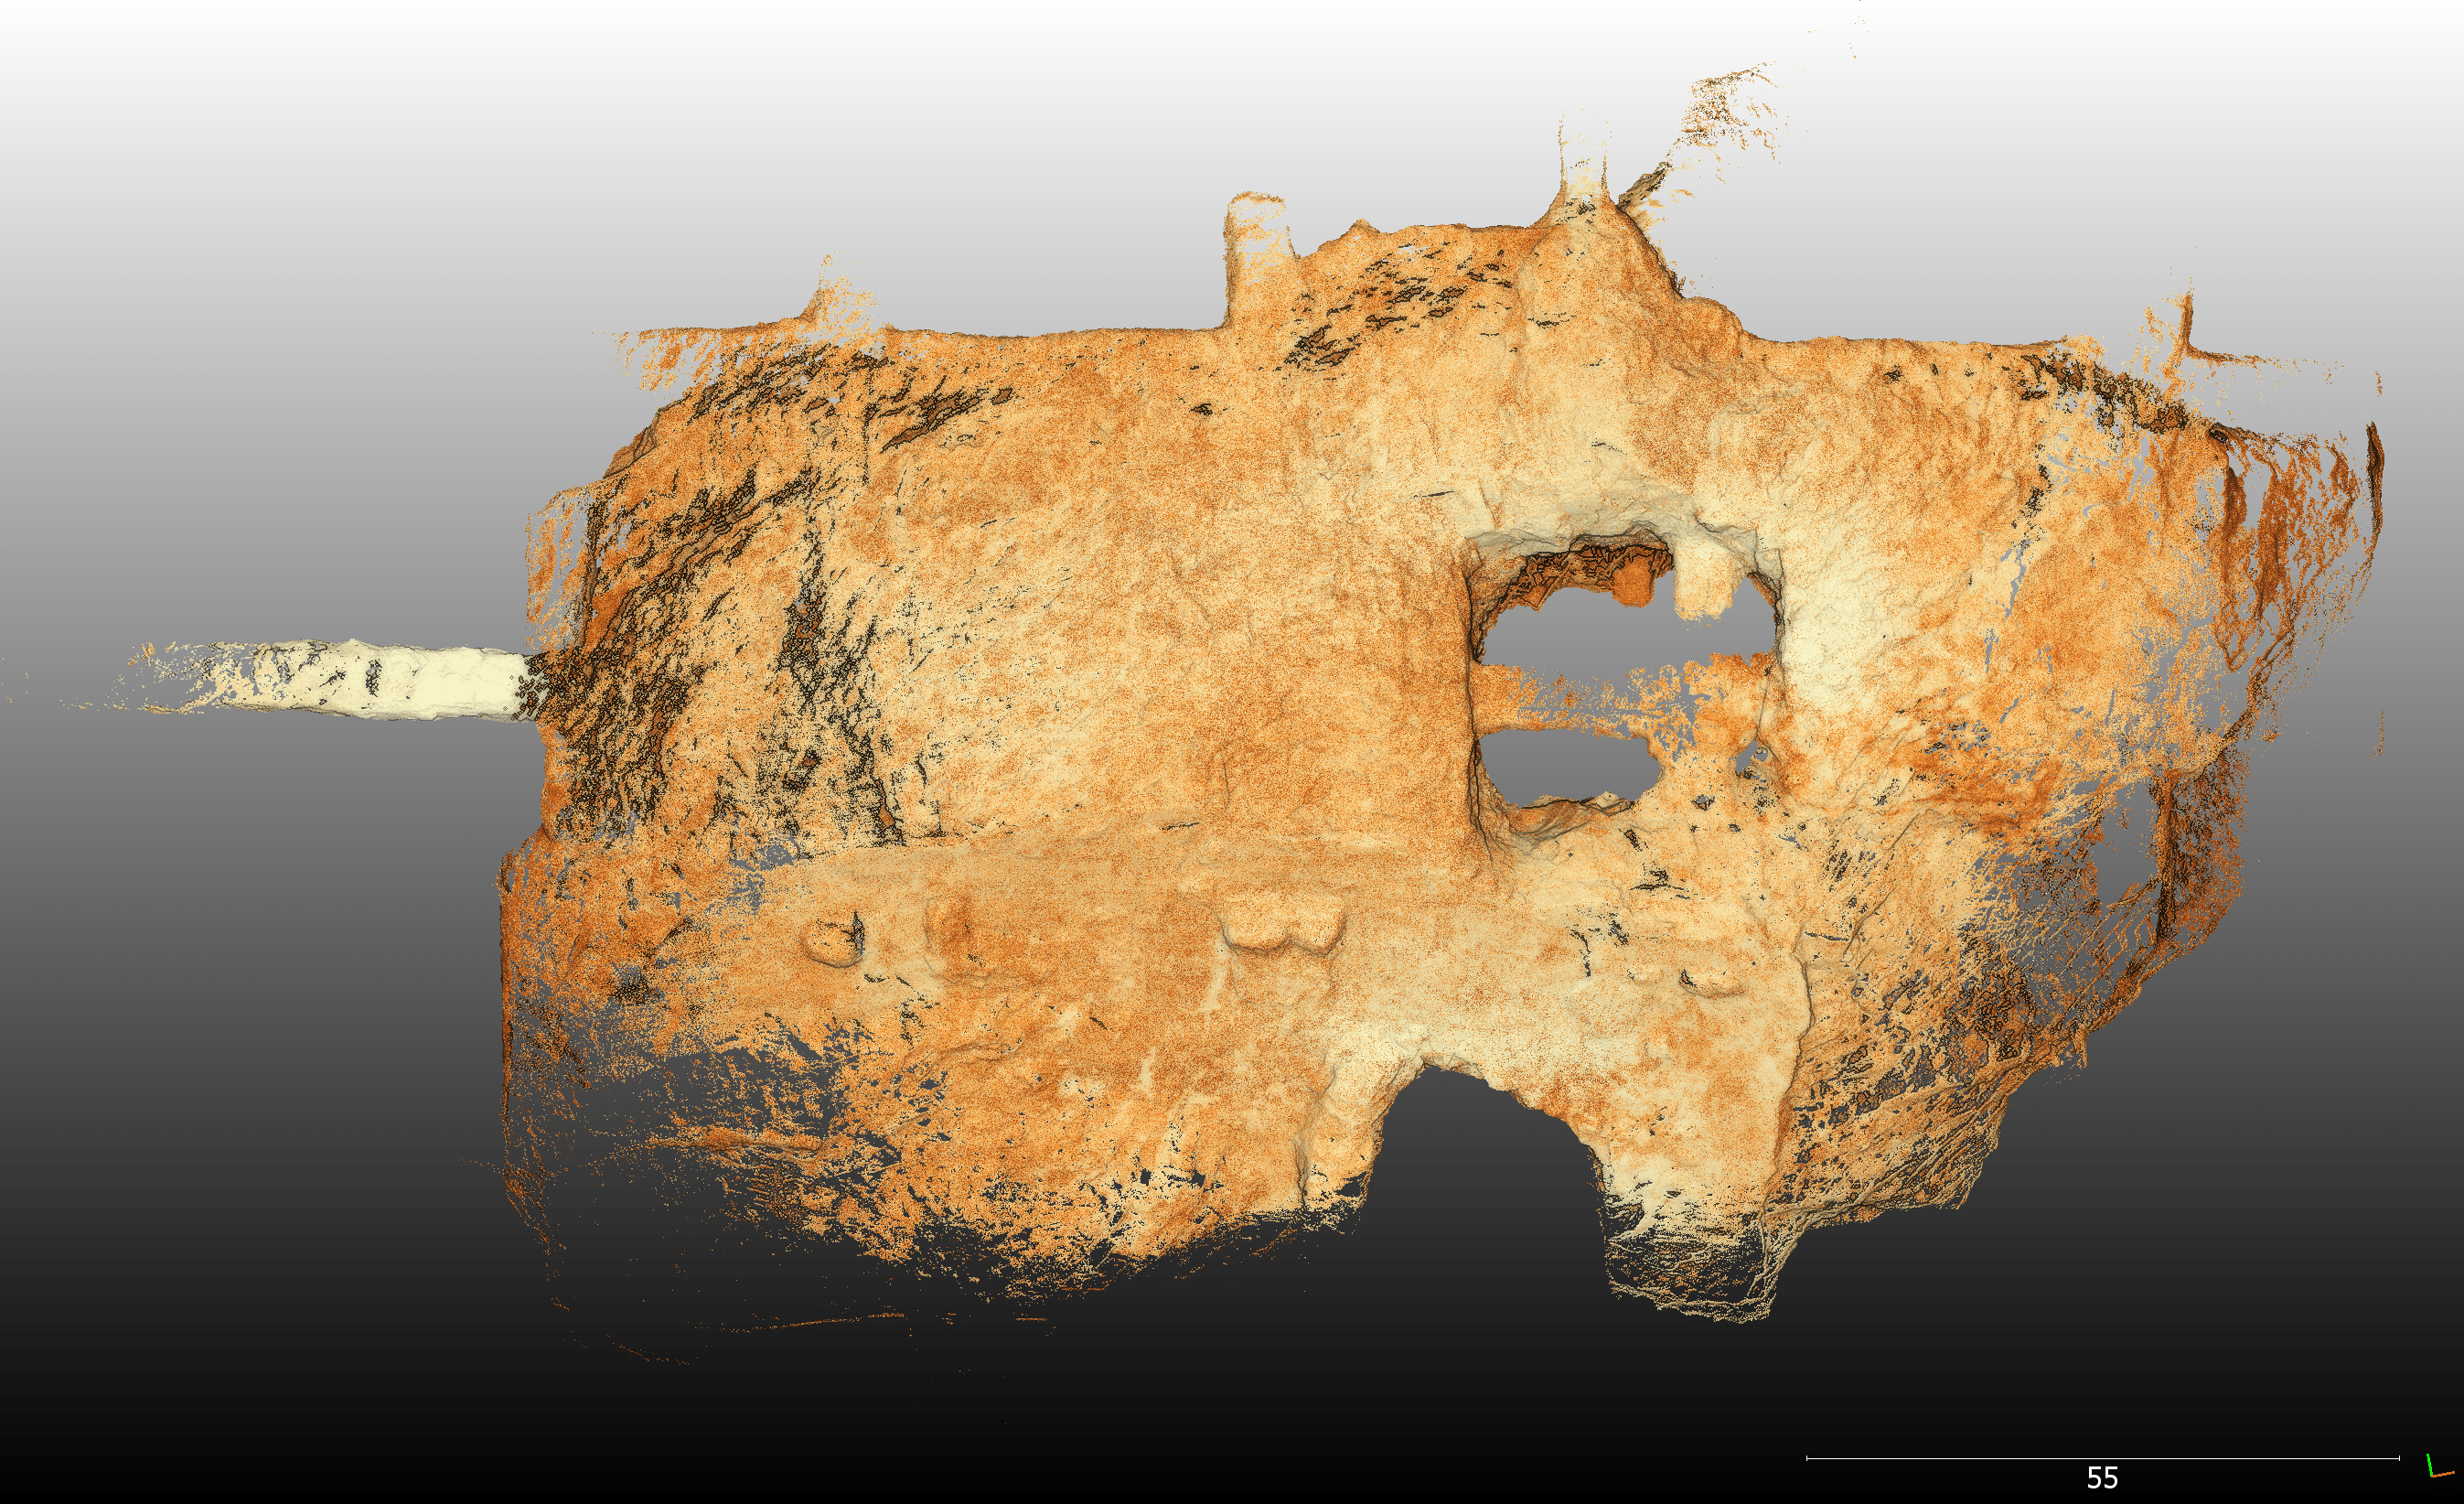Click the scale bar value "55"
2464x1504 pixels.
(2102, 1477)
